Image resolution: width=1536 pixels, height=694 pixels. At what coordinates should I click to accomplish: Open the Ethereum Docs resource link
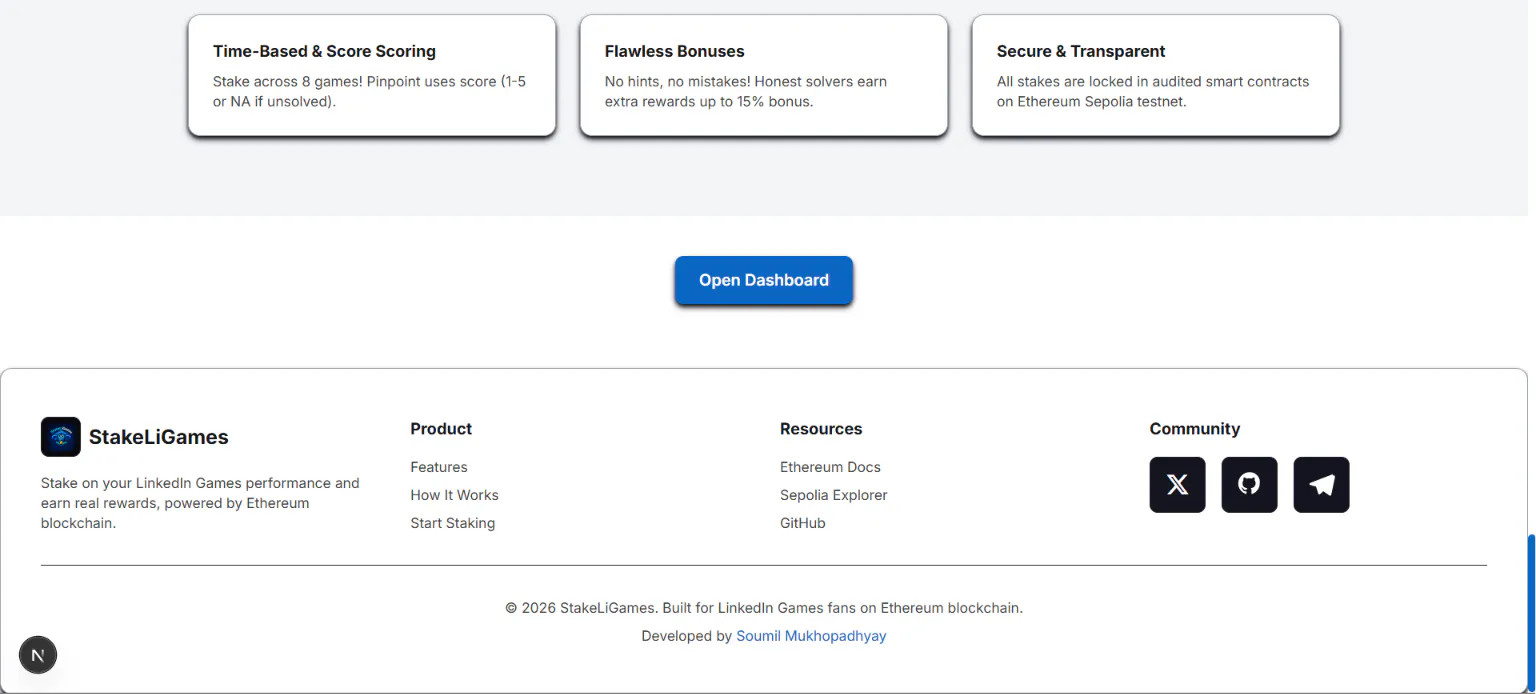tap(830, 467)
